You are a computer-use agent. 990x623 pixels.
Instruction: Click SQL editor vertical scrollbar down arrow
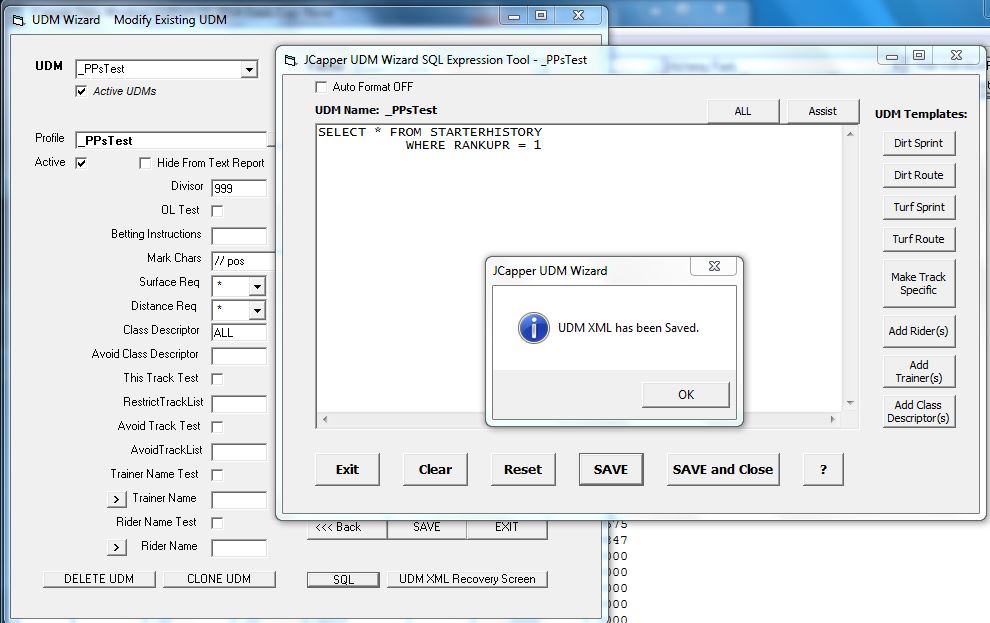tap(850, 403)
